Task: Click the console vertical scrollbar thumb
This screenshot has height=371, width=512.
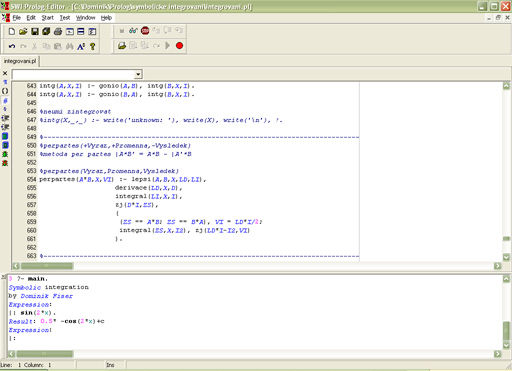Action: tap(506, 330)
